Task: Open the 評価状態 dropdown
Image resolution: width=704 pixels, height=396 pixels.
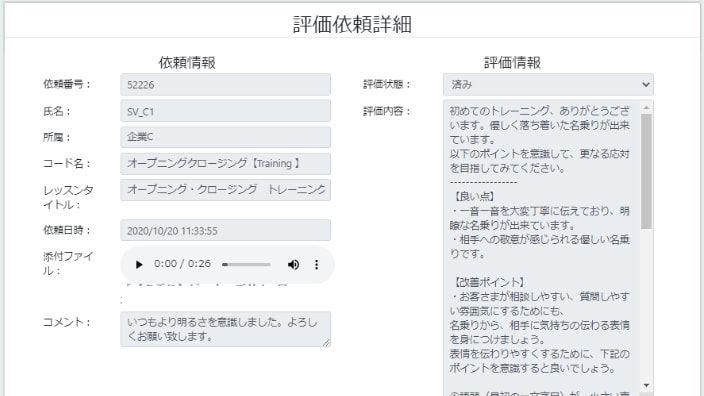Action: [x=548, y=84]
